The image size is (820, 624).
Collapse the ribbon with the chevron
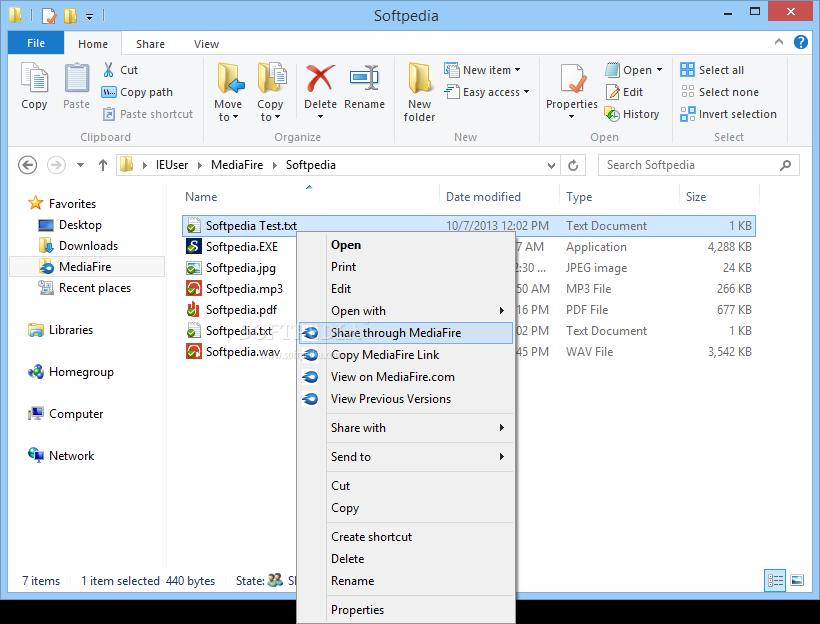(779, 42)
